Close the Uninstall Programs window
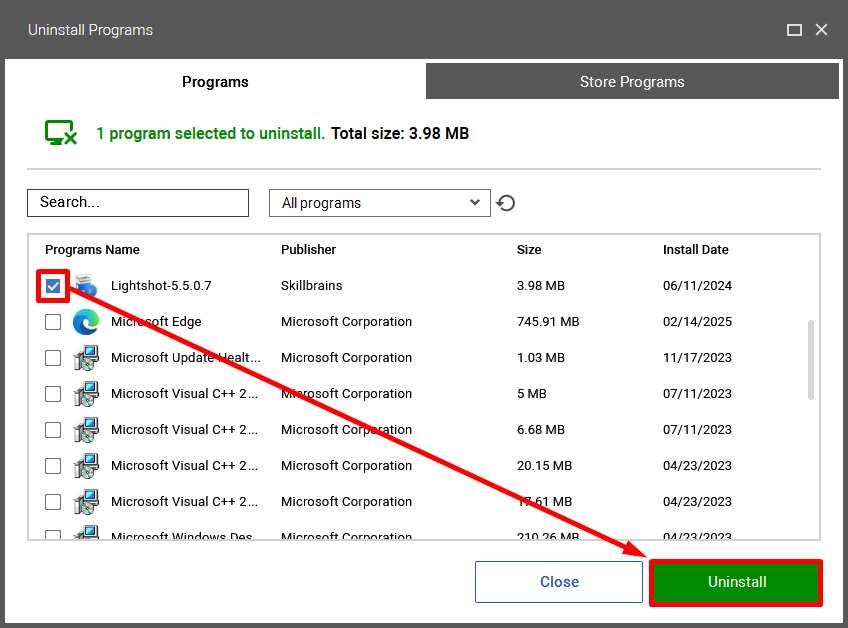 coord(822,30)
